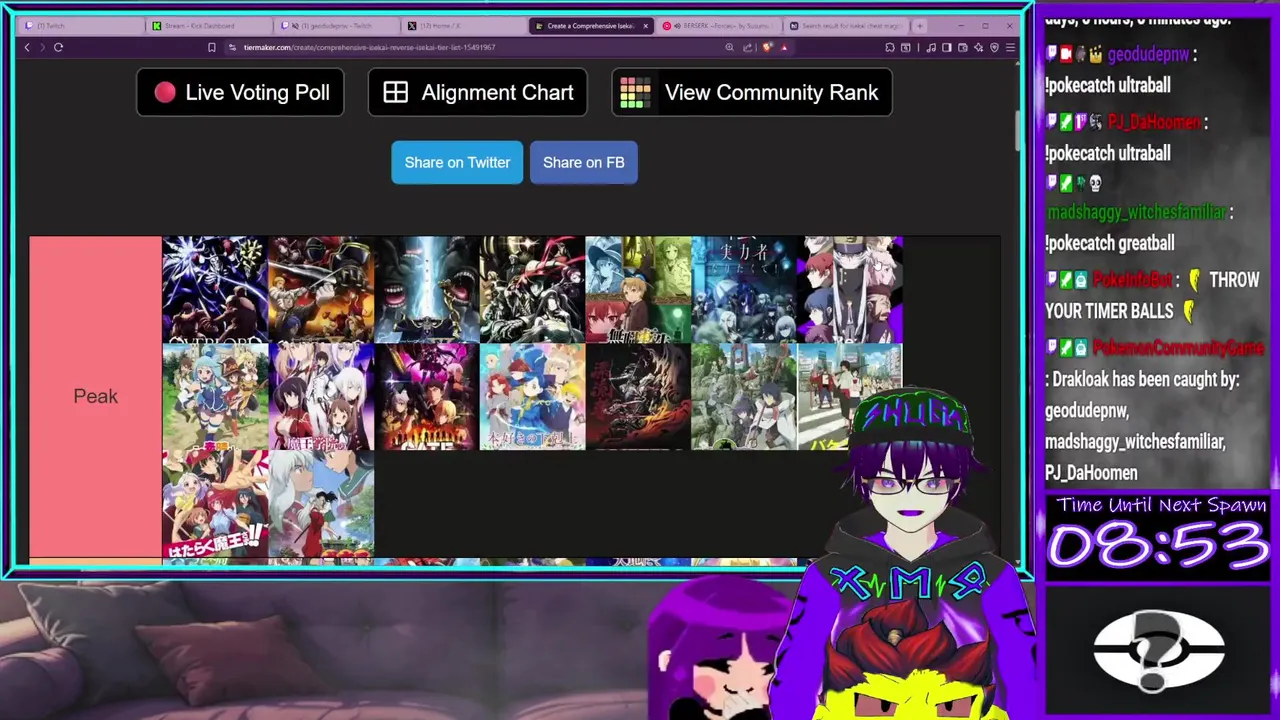Open the media control music-note icon
This screenshot has width=1280, height=720.
click(x=931, y=47)
